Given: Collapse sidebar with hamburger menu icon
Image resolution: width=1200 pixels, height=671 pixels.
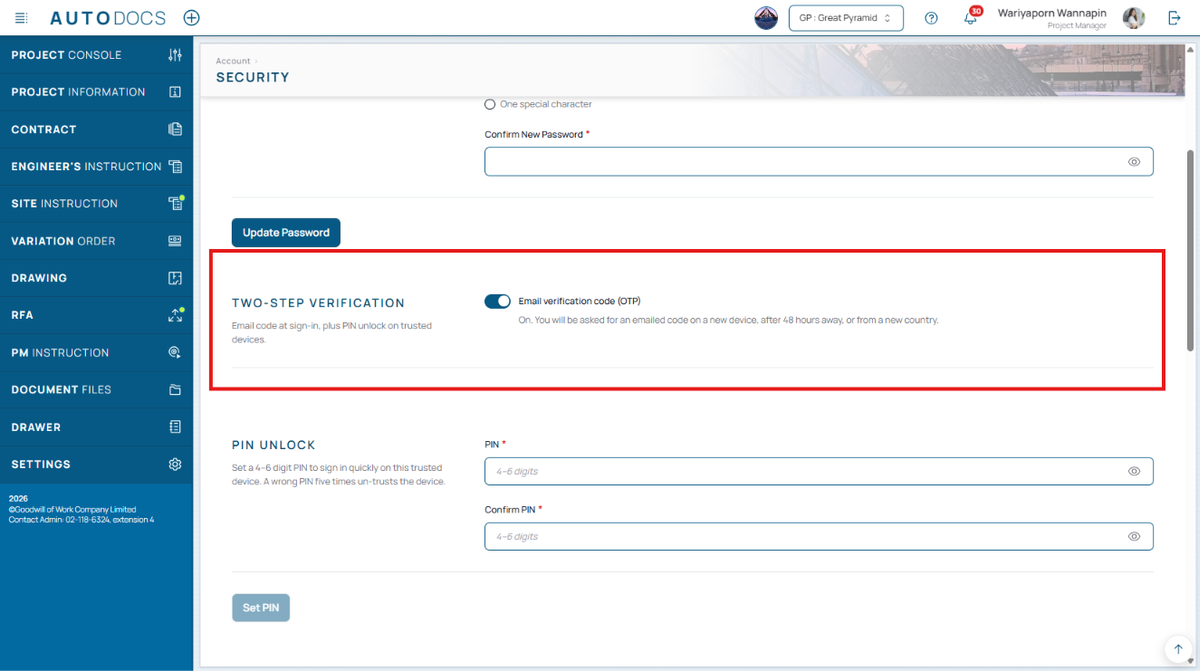Looking at the screenshot, I should [x=22, y=18].
